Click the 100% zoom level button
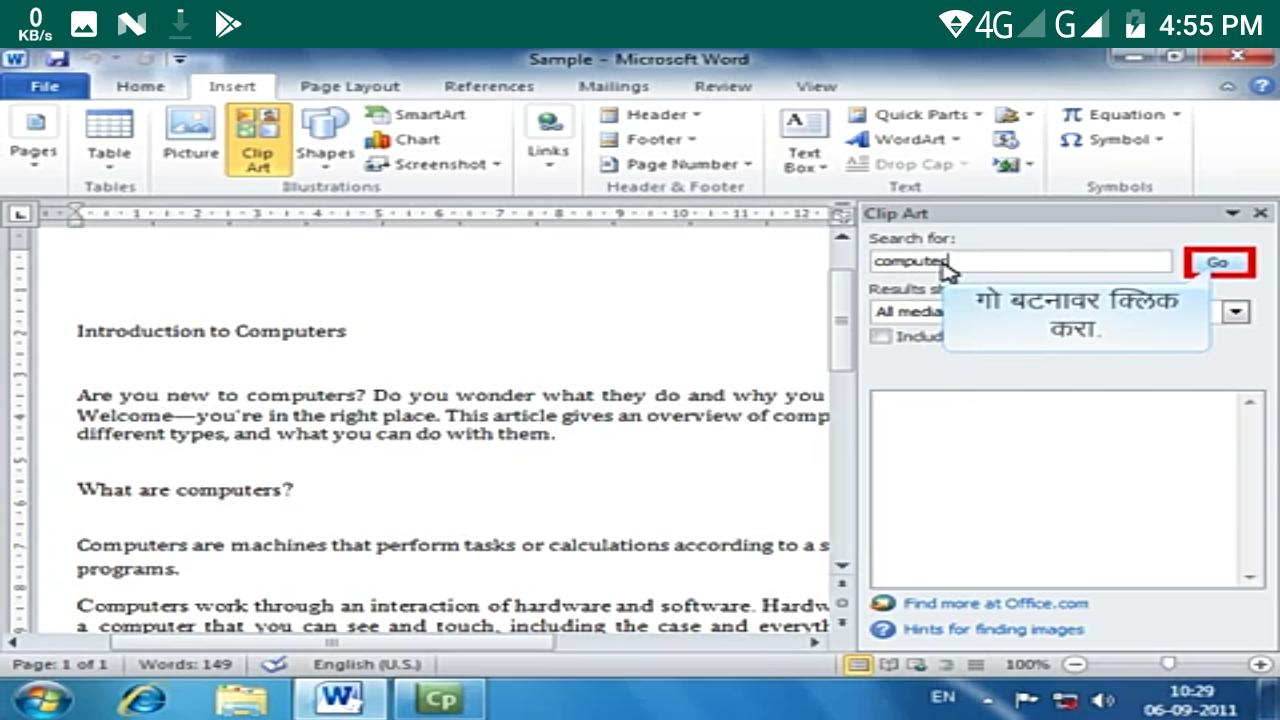 1027,664
